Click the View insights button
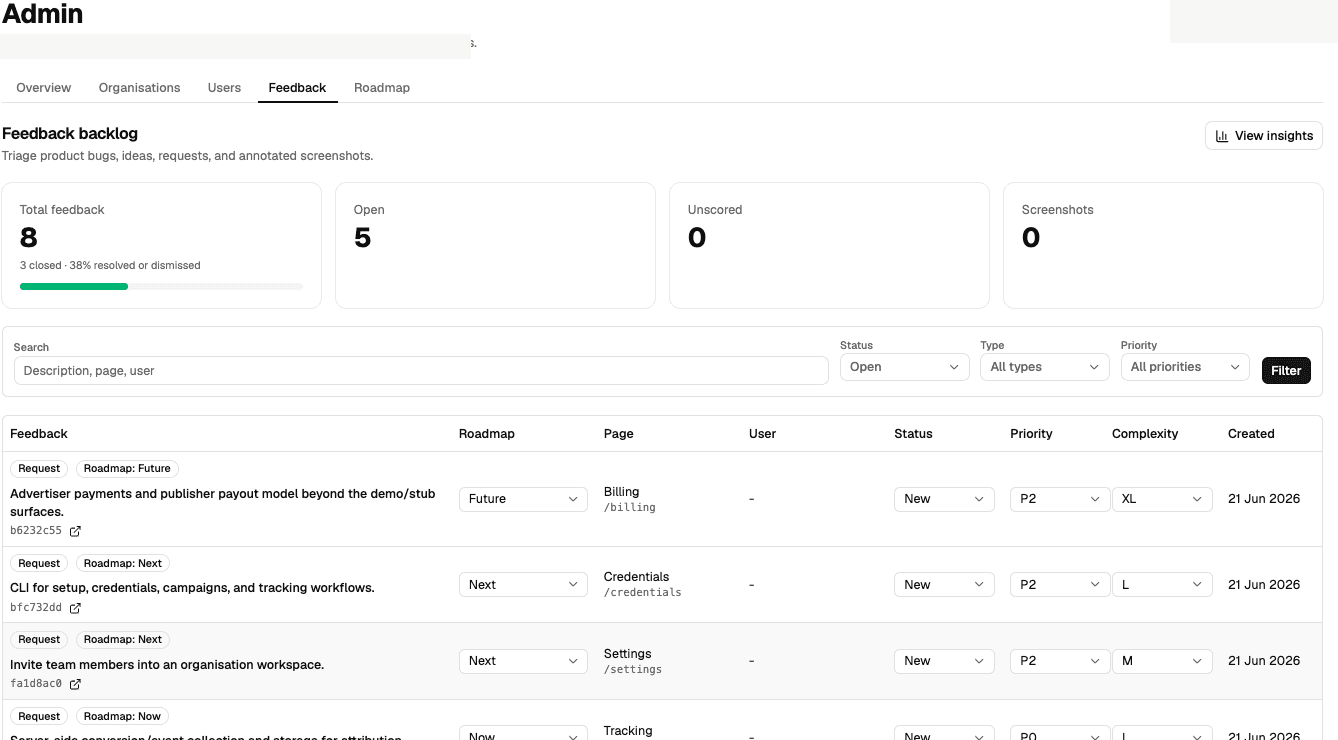1338x740 pixels. [x=1264, y=136]
